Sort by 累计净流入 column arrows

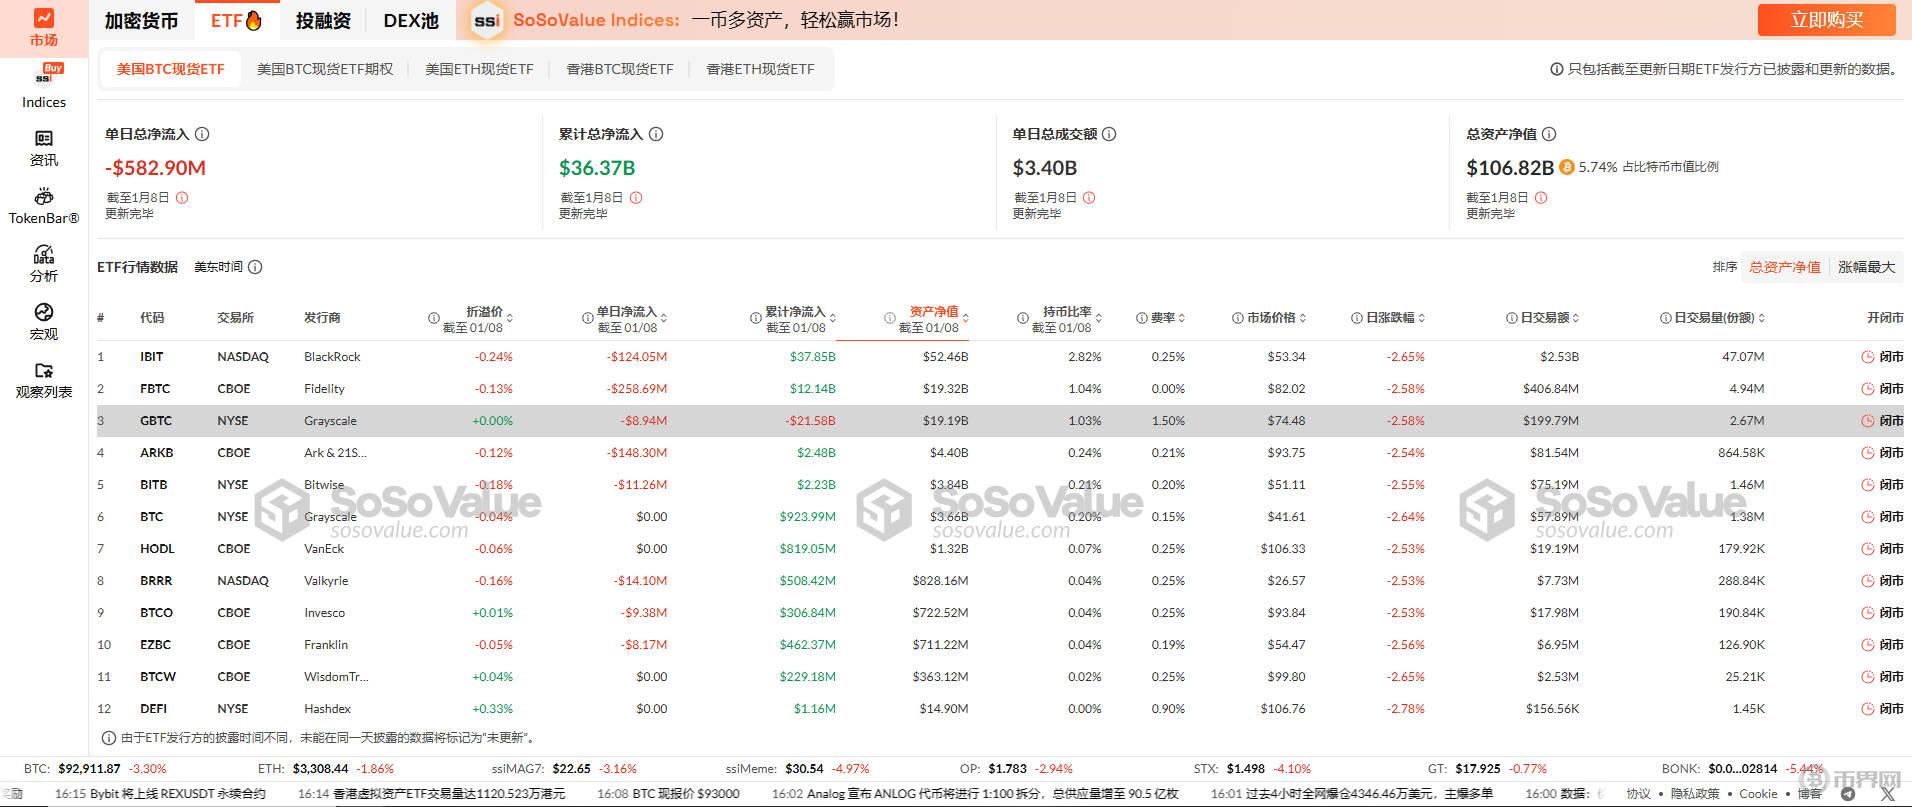[x=833, y=318]
